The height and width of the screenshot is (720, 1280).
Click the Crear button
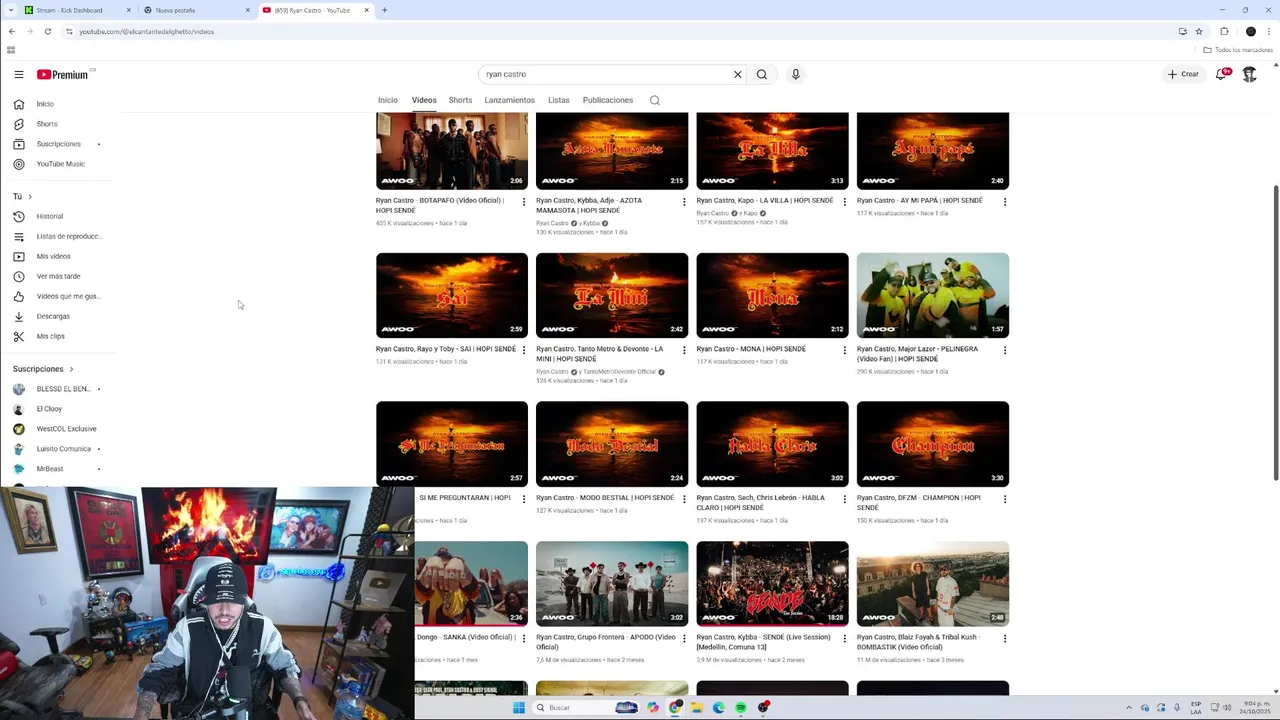[x=1182, y=74]
